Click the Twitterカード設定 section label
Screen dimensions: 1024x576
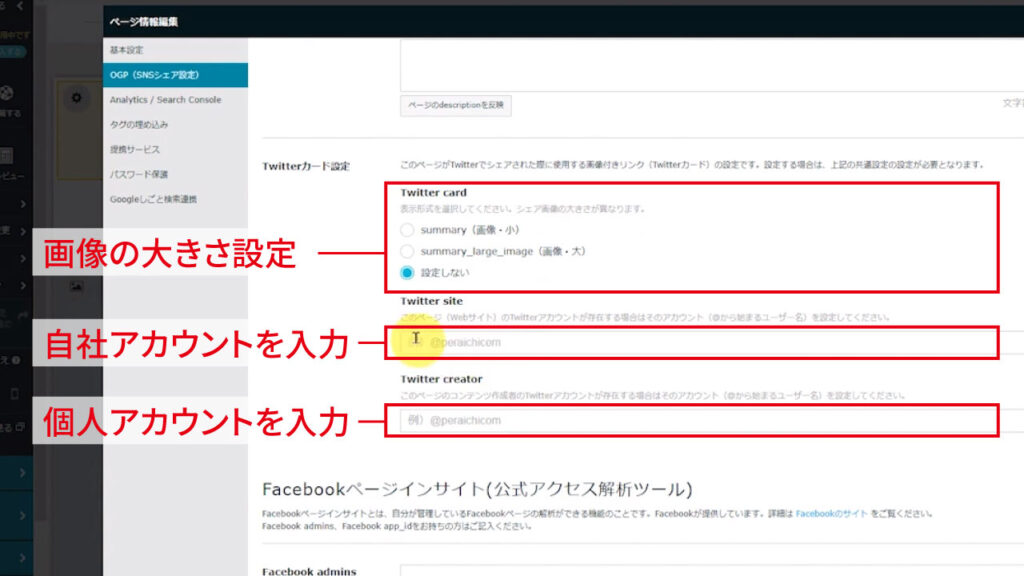click(306, 167)
